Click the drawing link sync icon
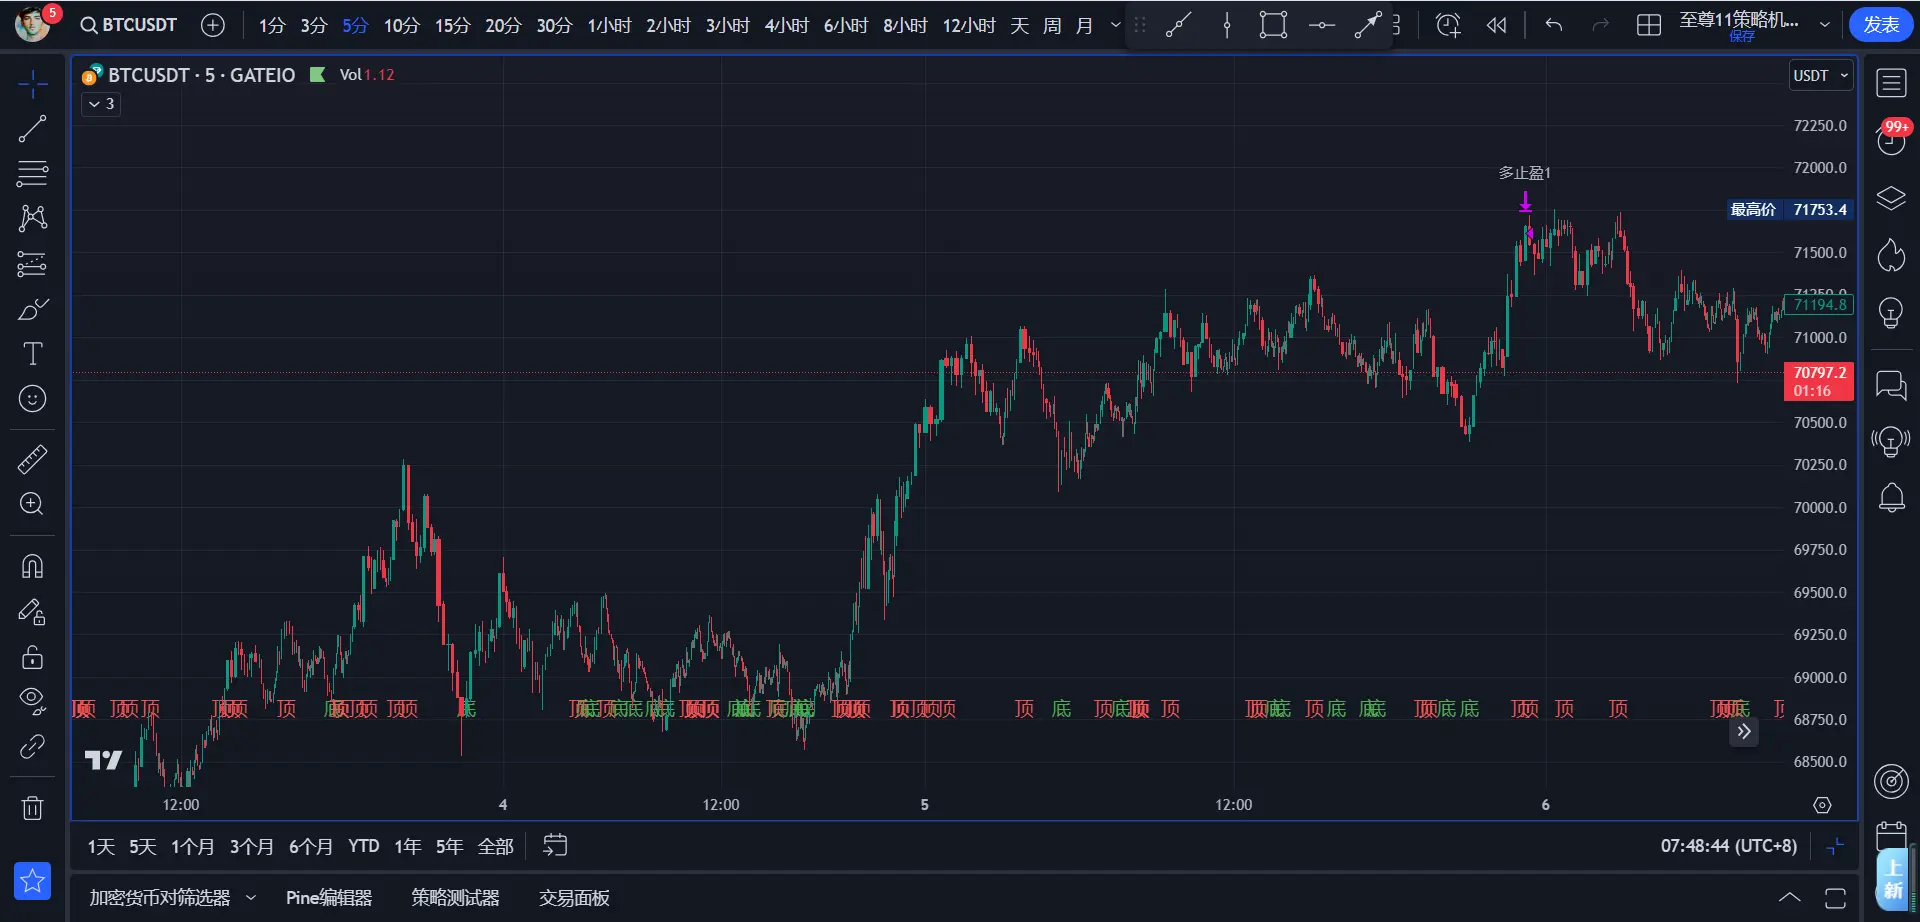This screenshot has width=1920, height=922. [x=32, y=747]
